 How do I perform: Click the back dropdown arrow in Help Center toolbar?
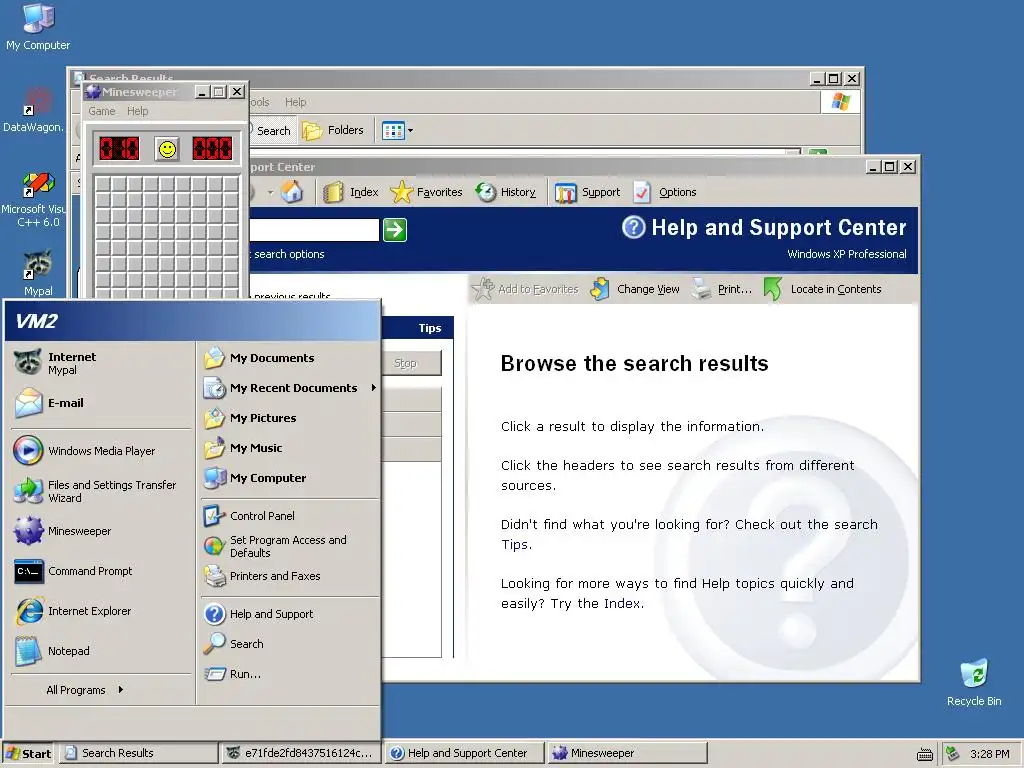coord(270,193)
